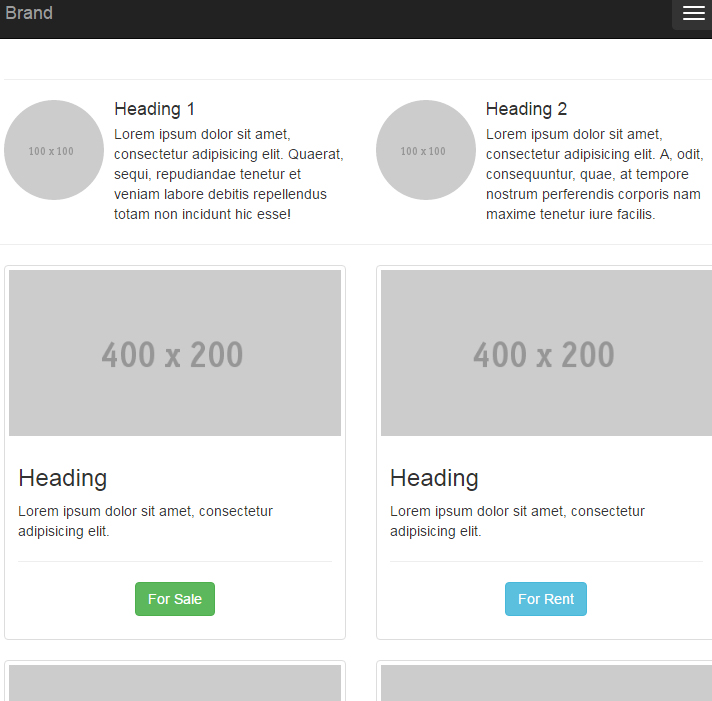The width and height of the screenshot is (712, 701).
Task: Click the paragraph text under Heading 1
Action: click(x=228, y=174)
